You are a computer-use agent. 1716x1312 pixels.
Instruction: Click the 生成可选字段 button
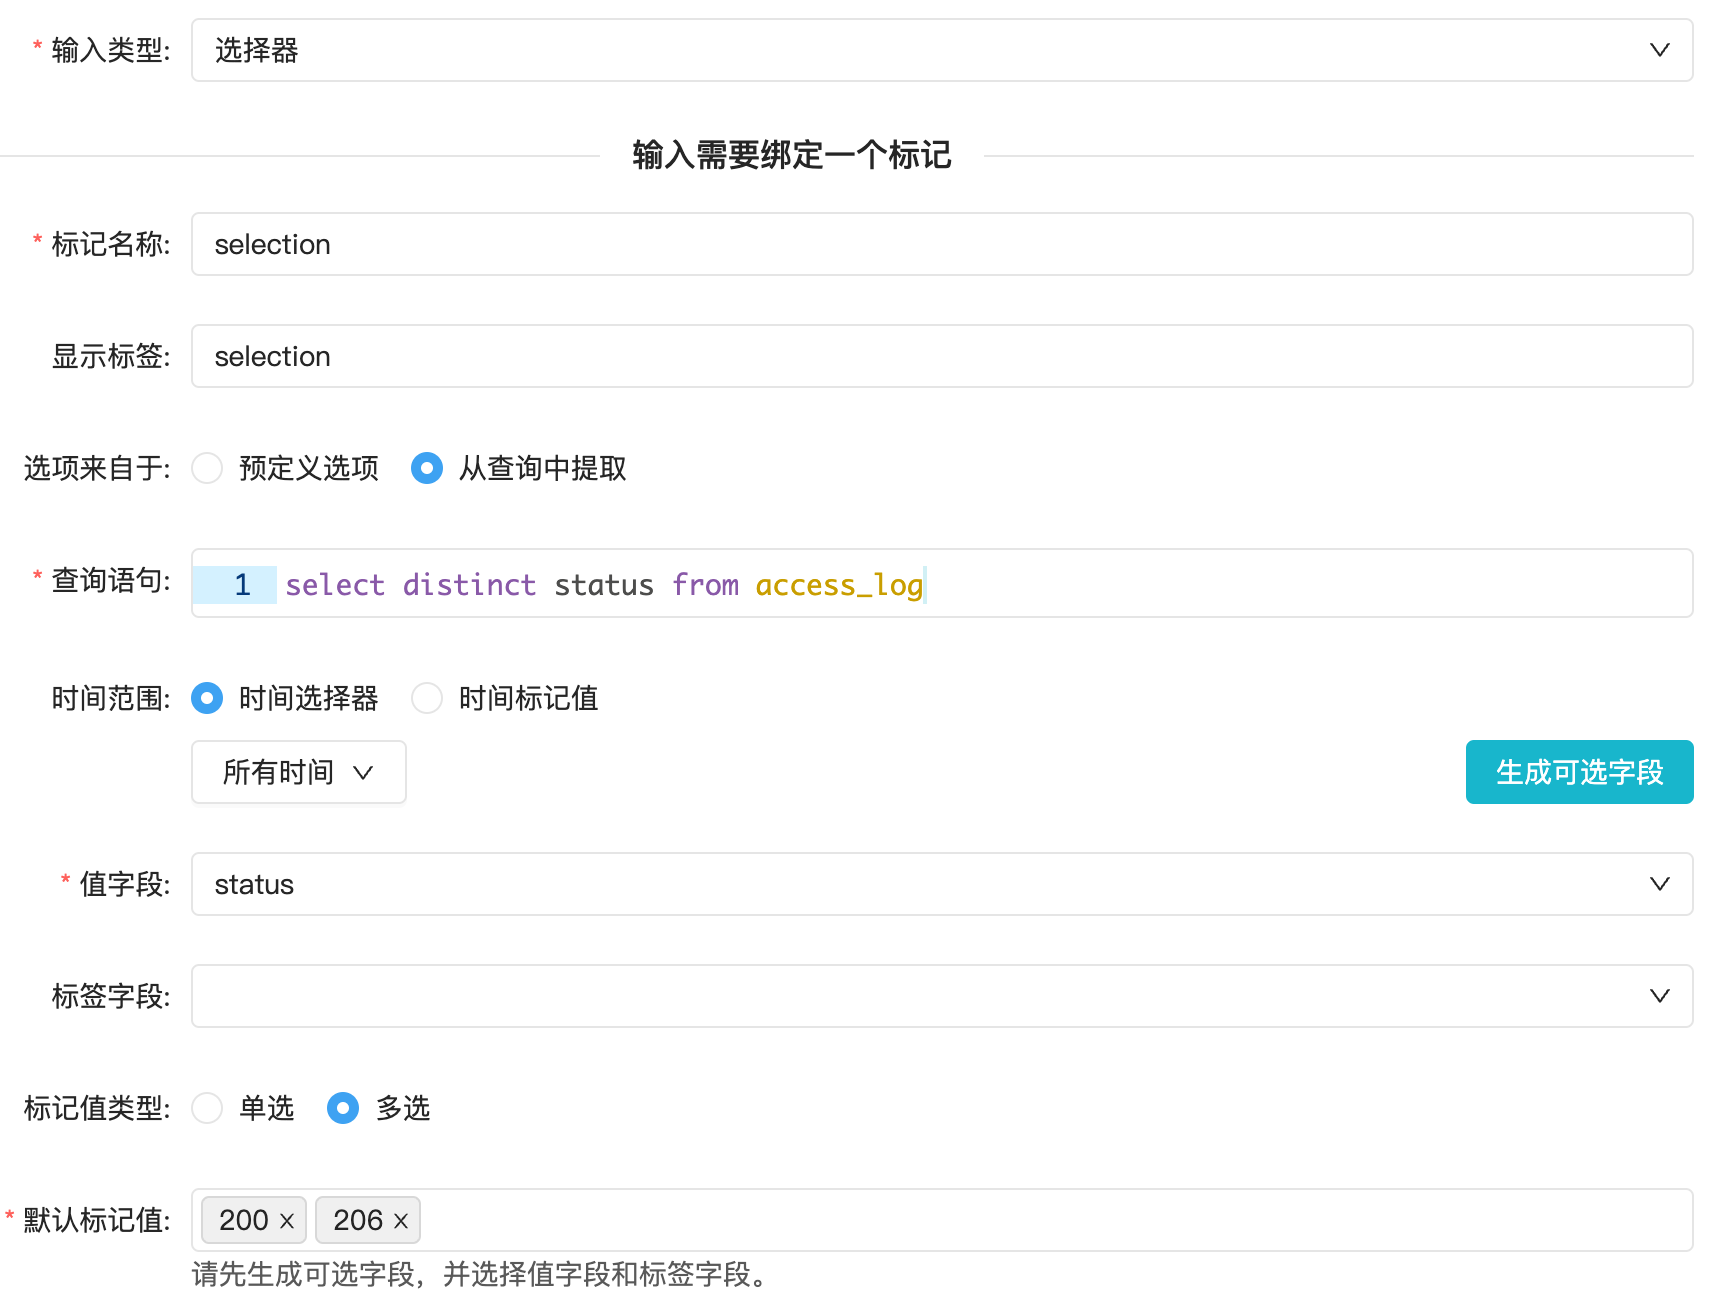point(1579,772)
